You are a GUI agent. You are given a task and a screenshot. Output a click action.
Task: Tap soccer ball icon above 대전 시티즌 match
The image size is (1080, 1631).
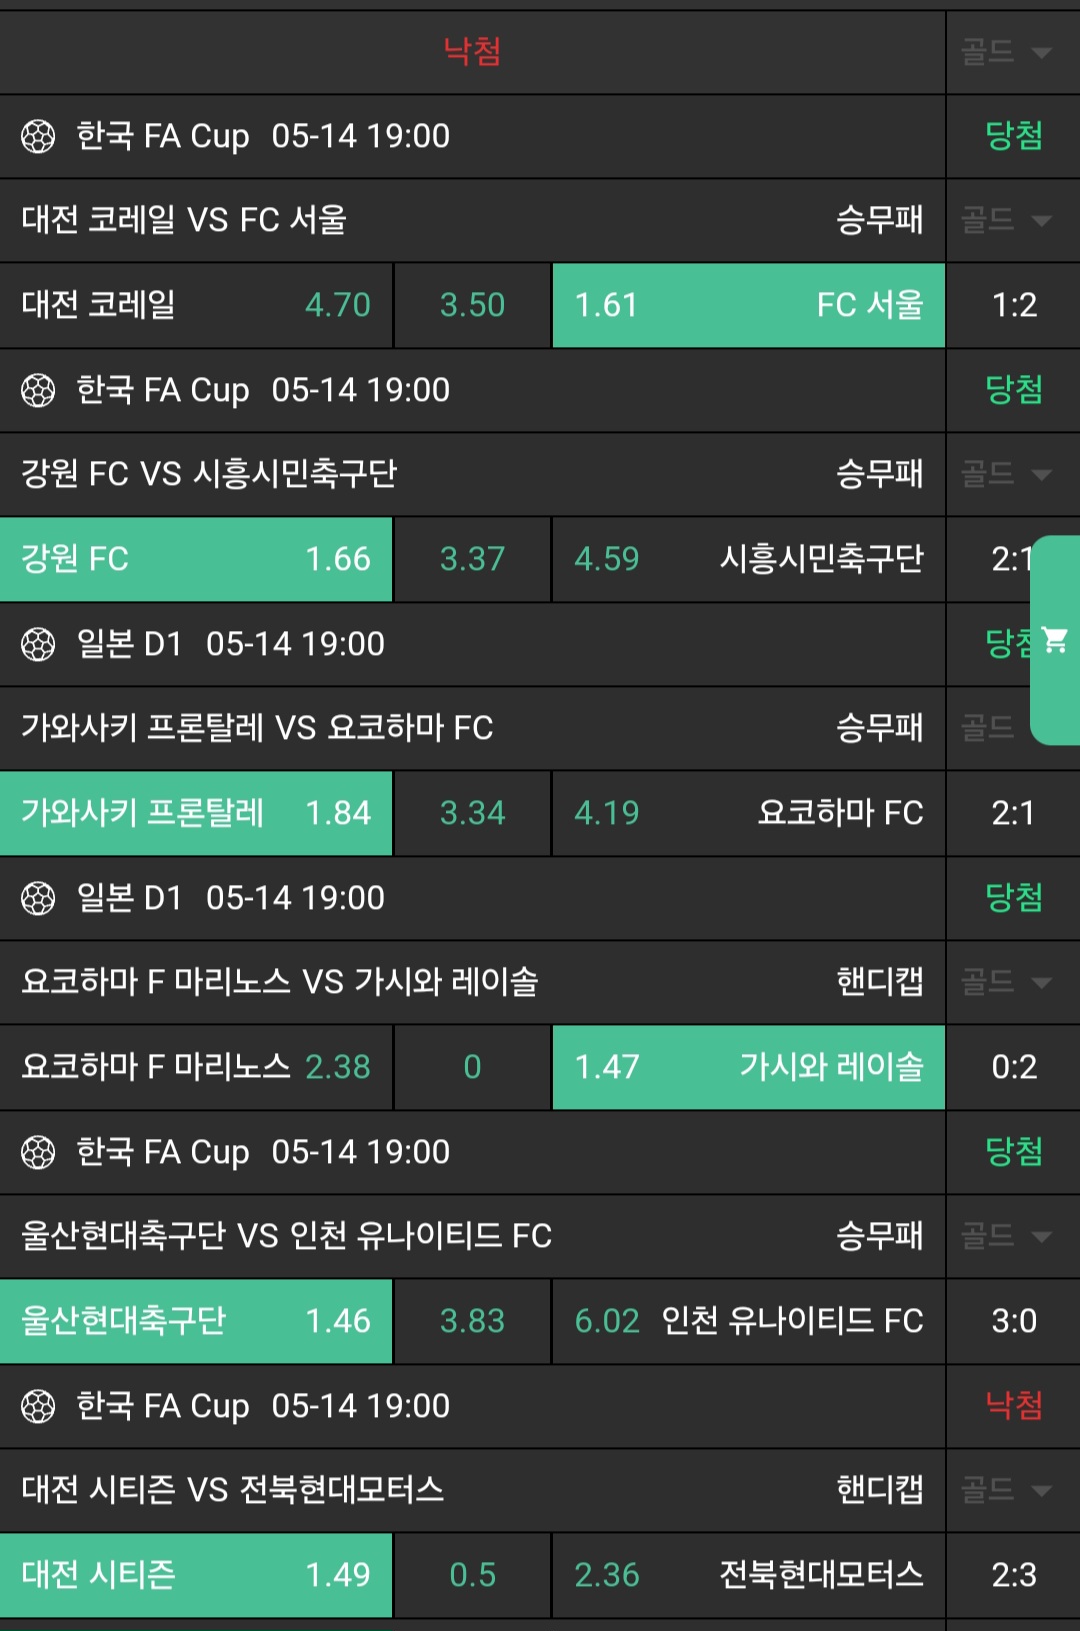click(38, 1406)
